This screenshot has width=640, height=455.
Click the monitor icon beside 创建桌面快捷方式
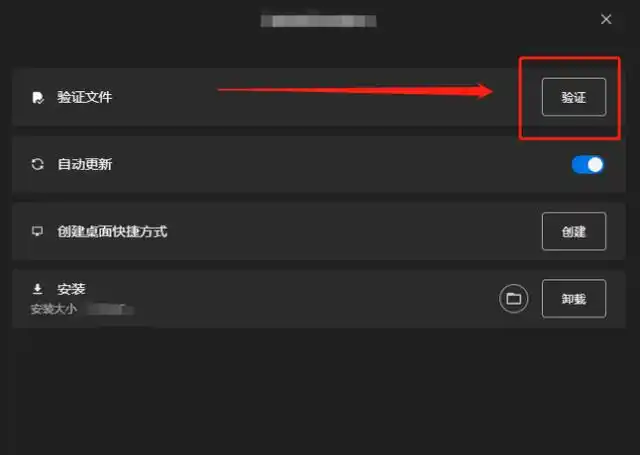click(38, 231)
